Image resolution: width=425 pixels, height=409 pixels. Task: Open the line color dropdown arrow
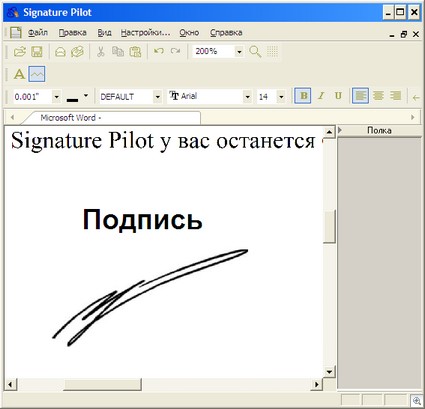(x=86, y=96)
